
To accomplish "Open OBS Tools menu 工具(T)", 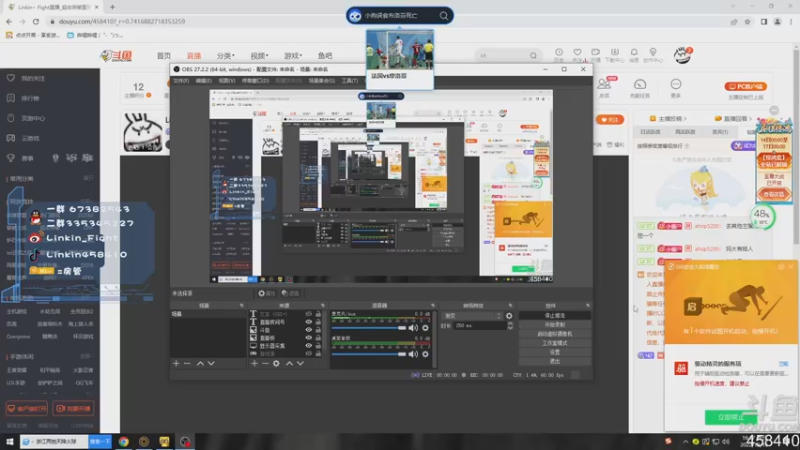I will click(349, 81).
